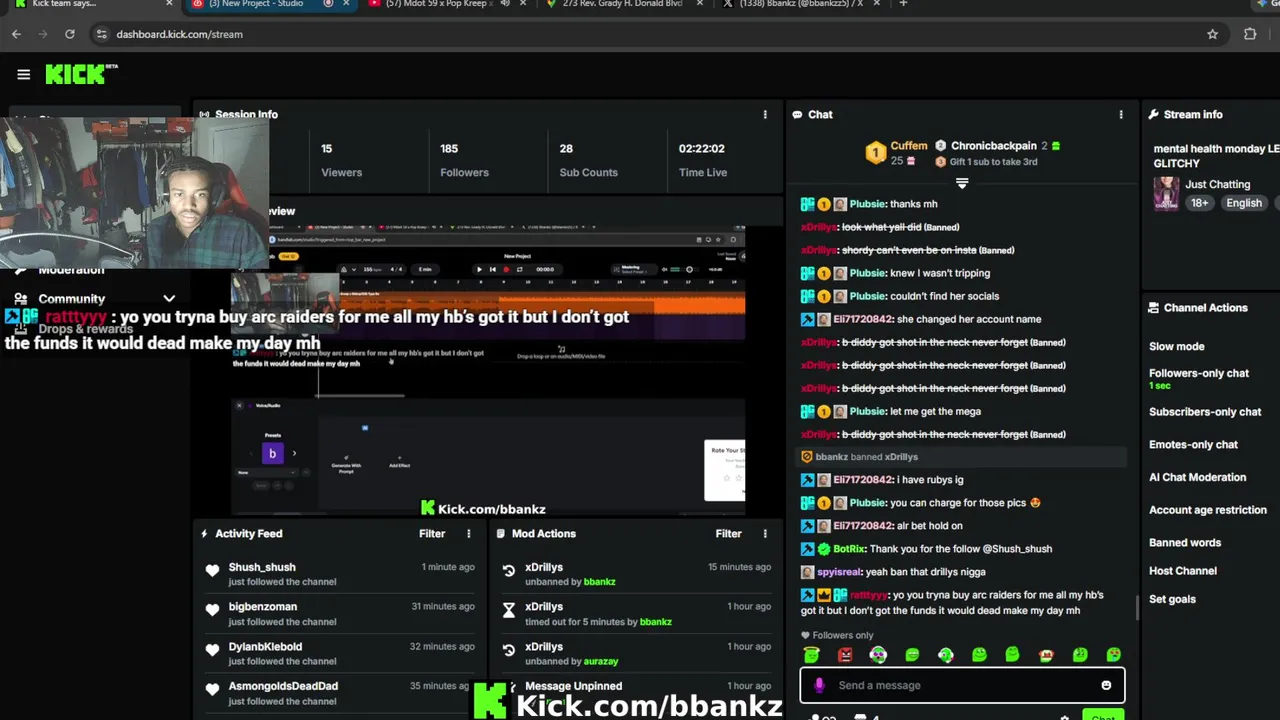This screenshot has height=720, width=1280.
Task: Click the purple microphone icon in chat box
Action: [819, 685]
